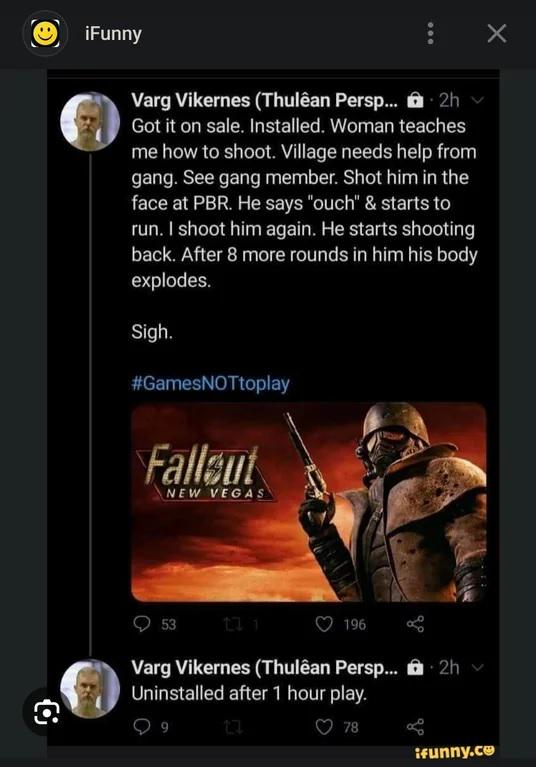Like the tweet with 196 likes
This screenshot has width=536, height=767.
click(x=324, y=624)
